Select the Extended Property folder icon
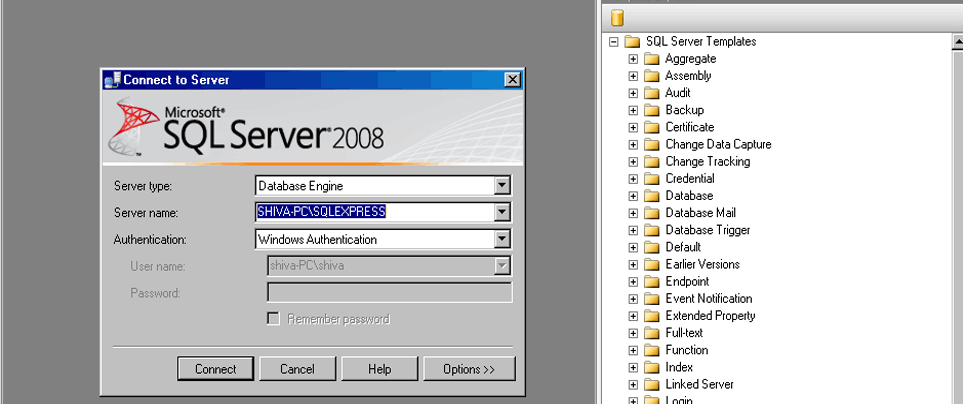 pyautogui.click(x=652, y=316)
